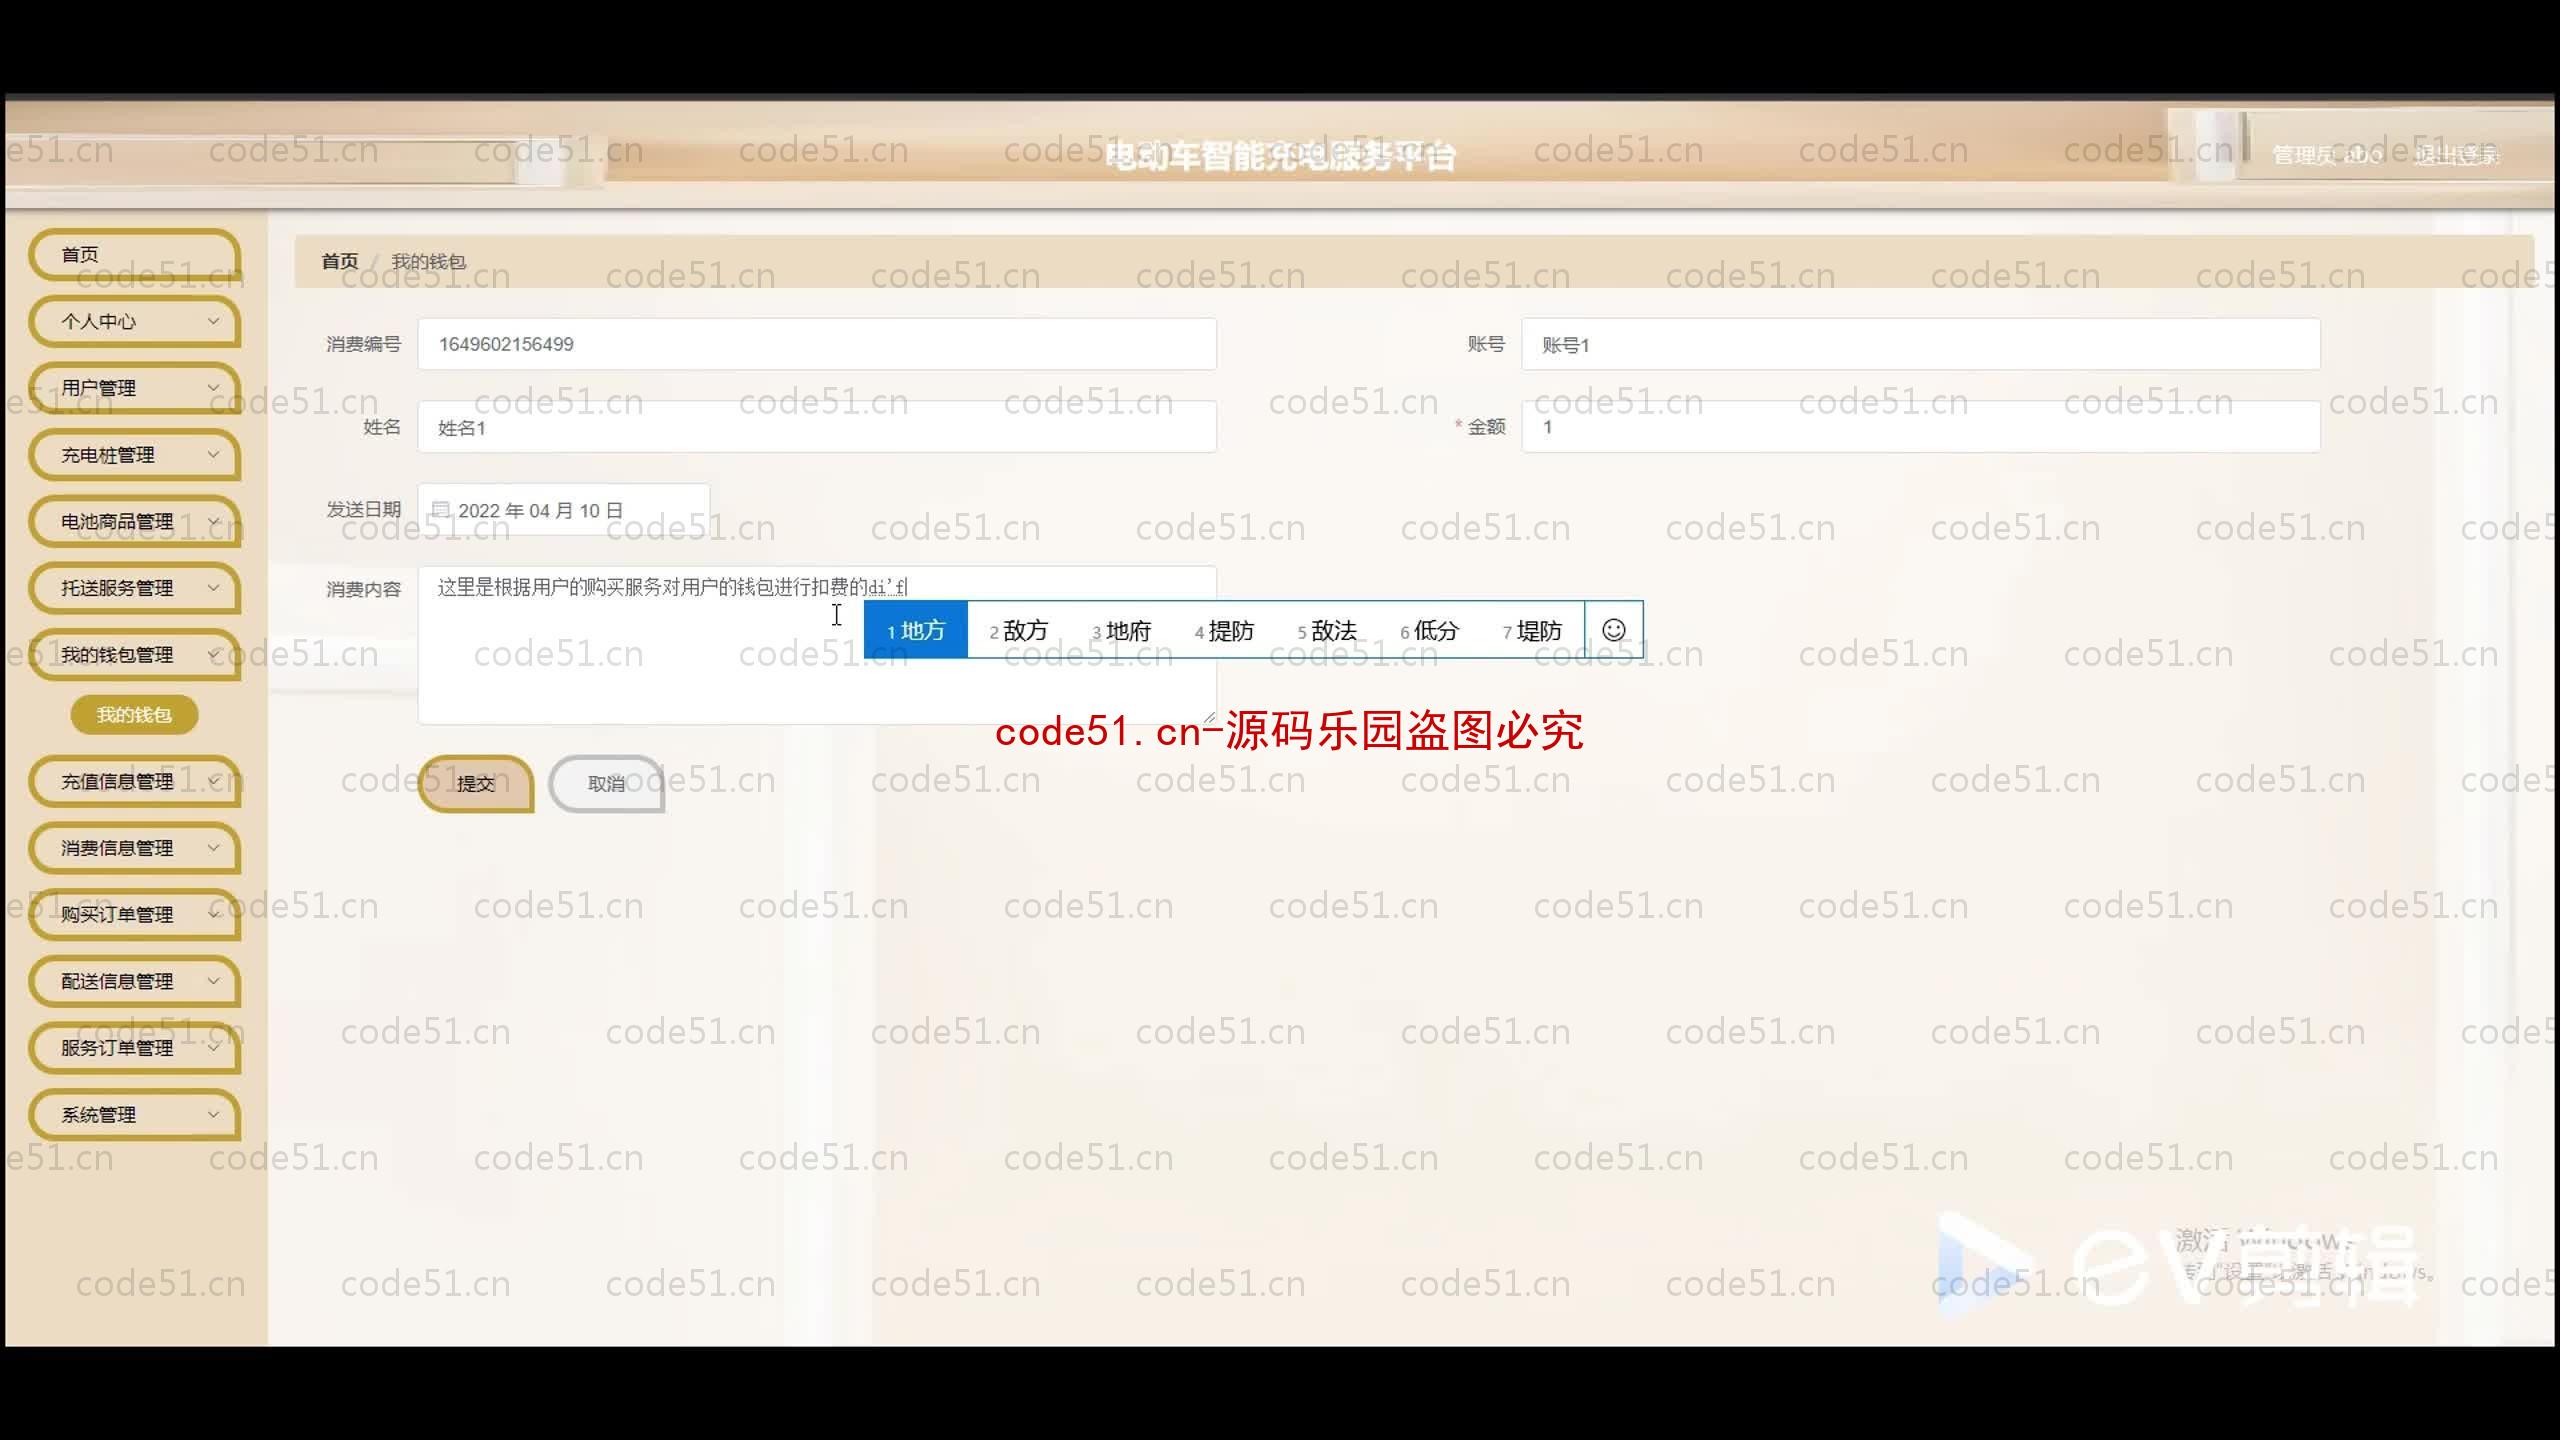This screenshot has width=2560, height=1440.
Task: Expand the 托送服务管理 sidebar menu
Action: (x=135, y=588)
